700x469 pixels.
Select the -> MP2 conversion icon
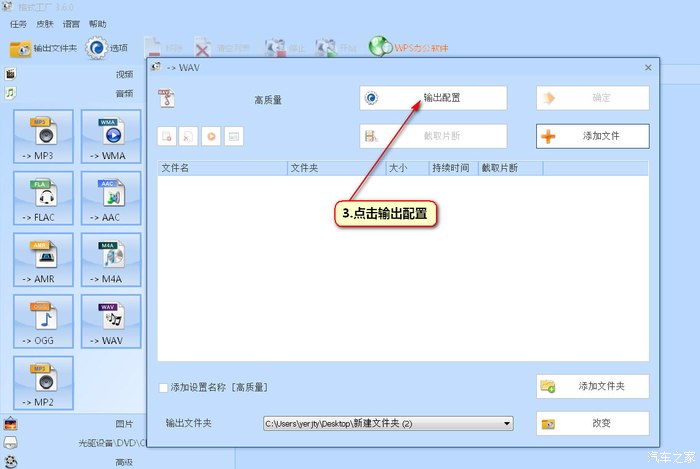[x=43, y=383]
